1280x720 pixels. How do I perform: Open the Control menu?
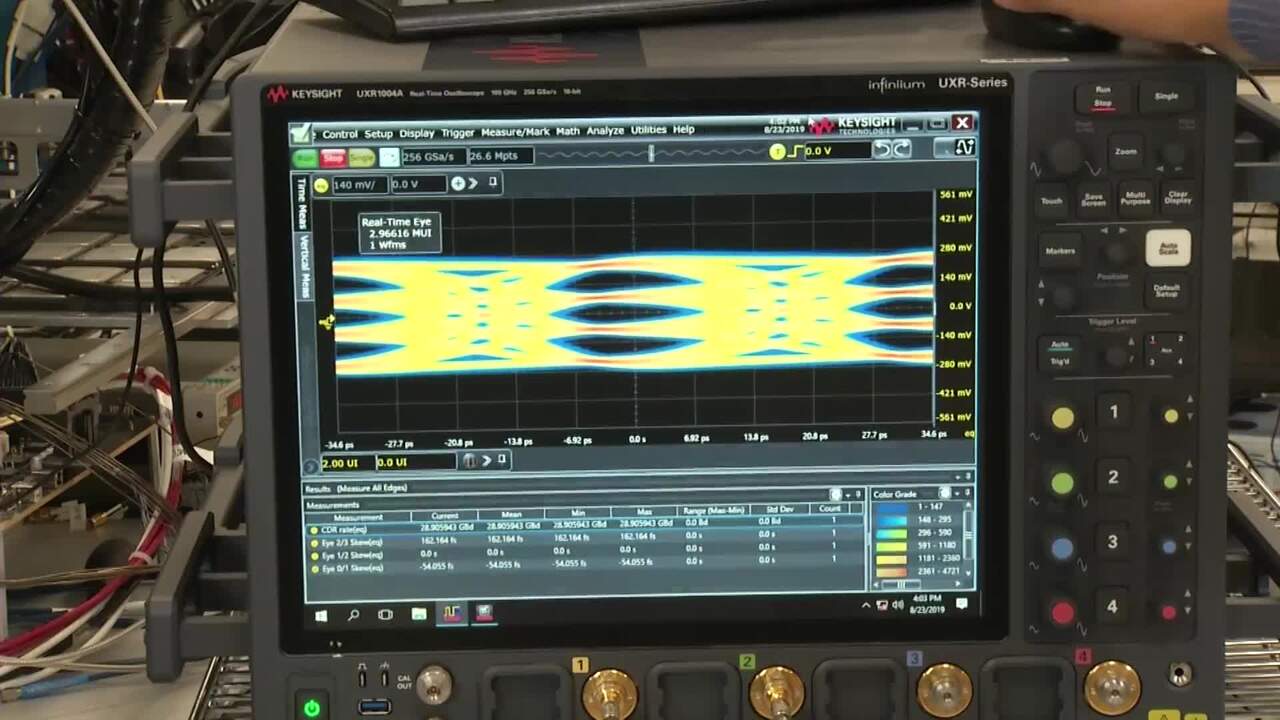click(x=339, y=133)
